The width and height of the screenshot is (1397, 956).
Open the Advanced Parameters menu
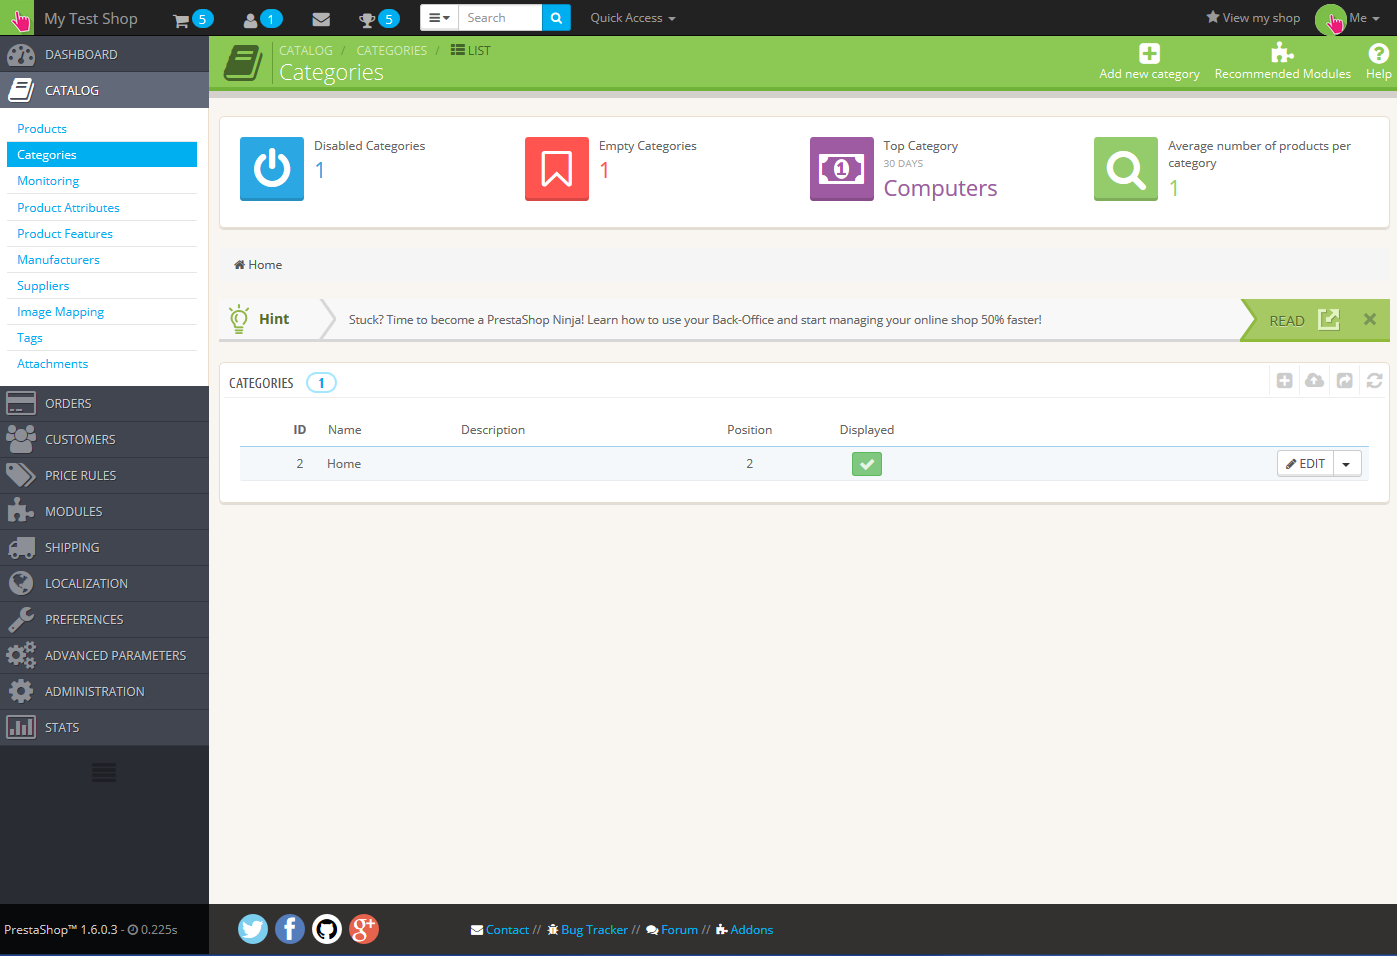tap(104, 655)
